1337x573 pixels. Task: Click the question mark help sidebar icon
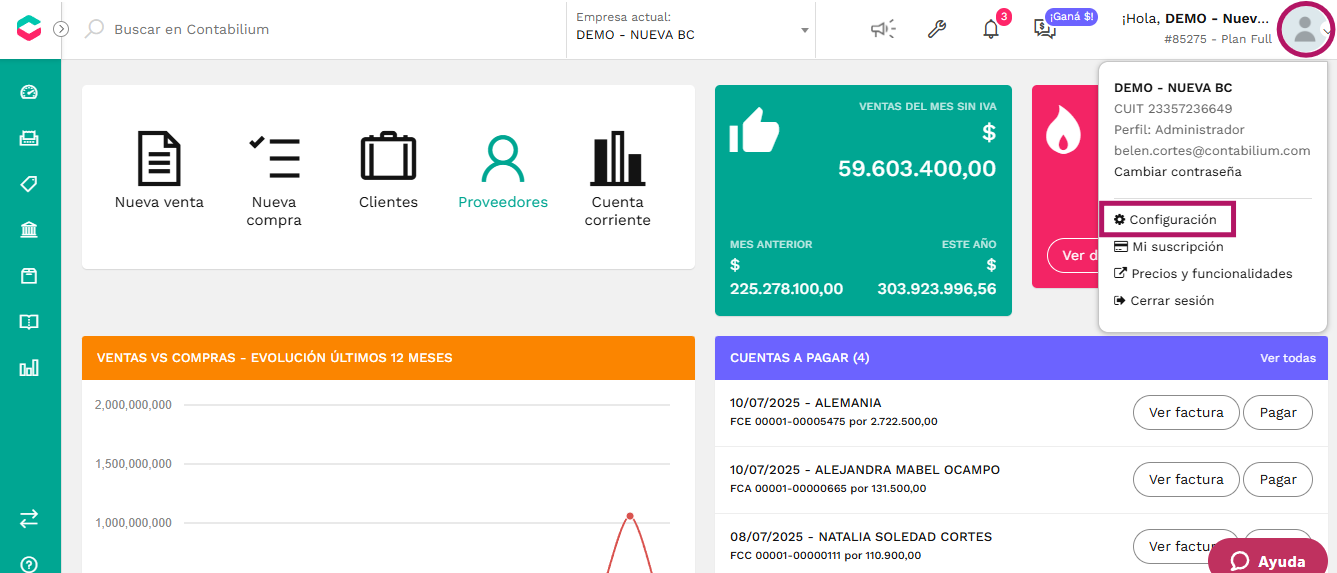pos(29,565)
